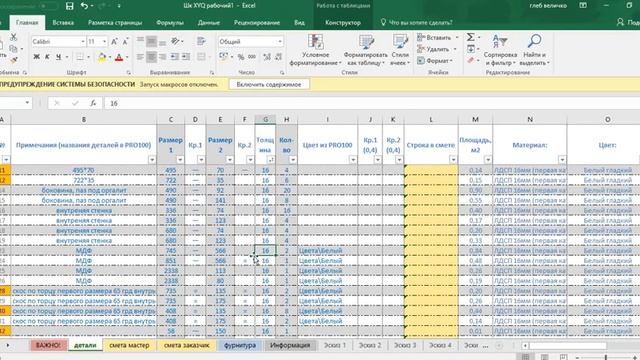Open the font size dropdown
The width and height of the screenshot is (640, 360).
tap(104, 42)
